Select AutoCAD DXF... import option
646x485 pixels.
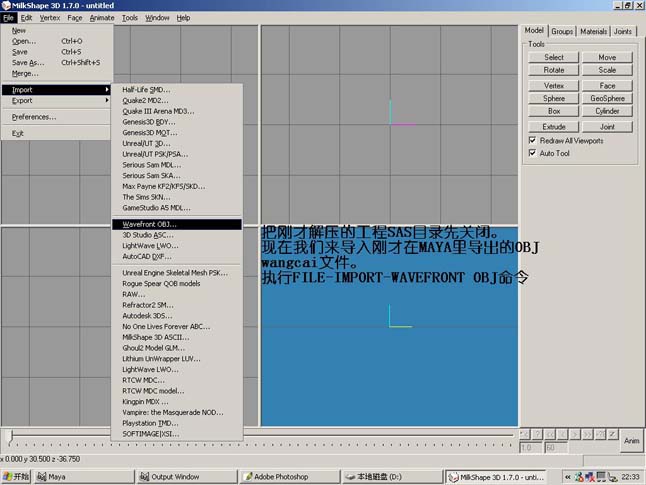point(177,256)
